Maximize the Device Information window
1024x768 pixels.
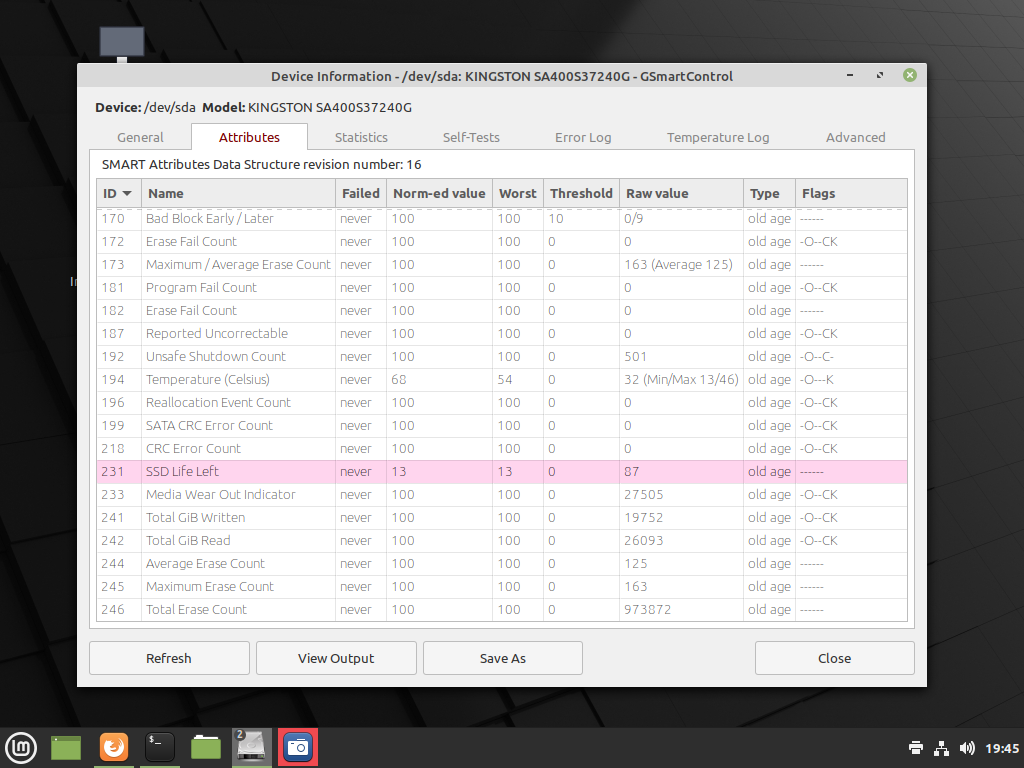click(880, 76)
